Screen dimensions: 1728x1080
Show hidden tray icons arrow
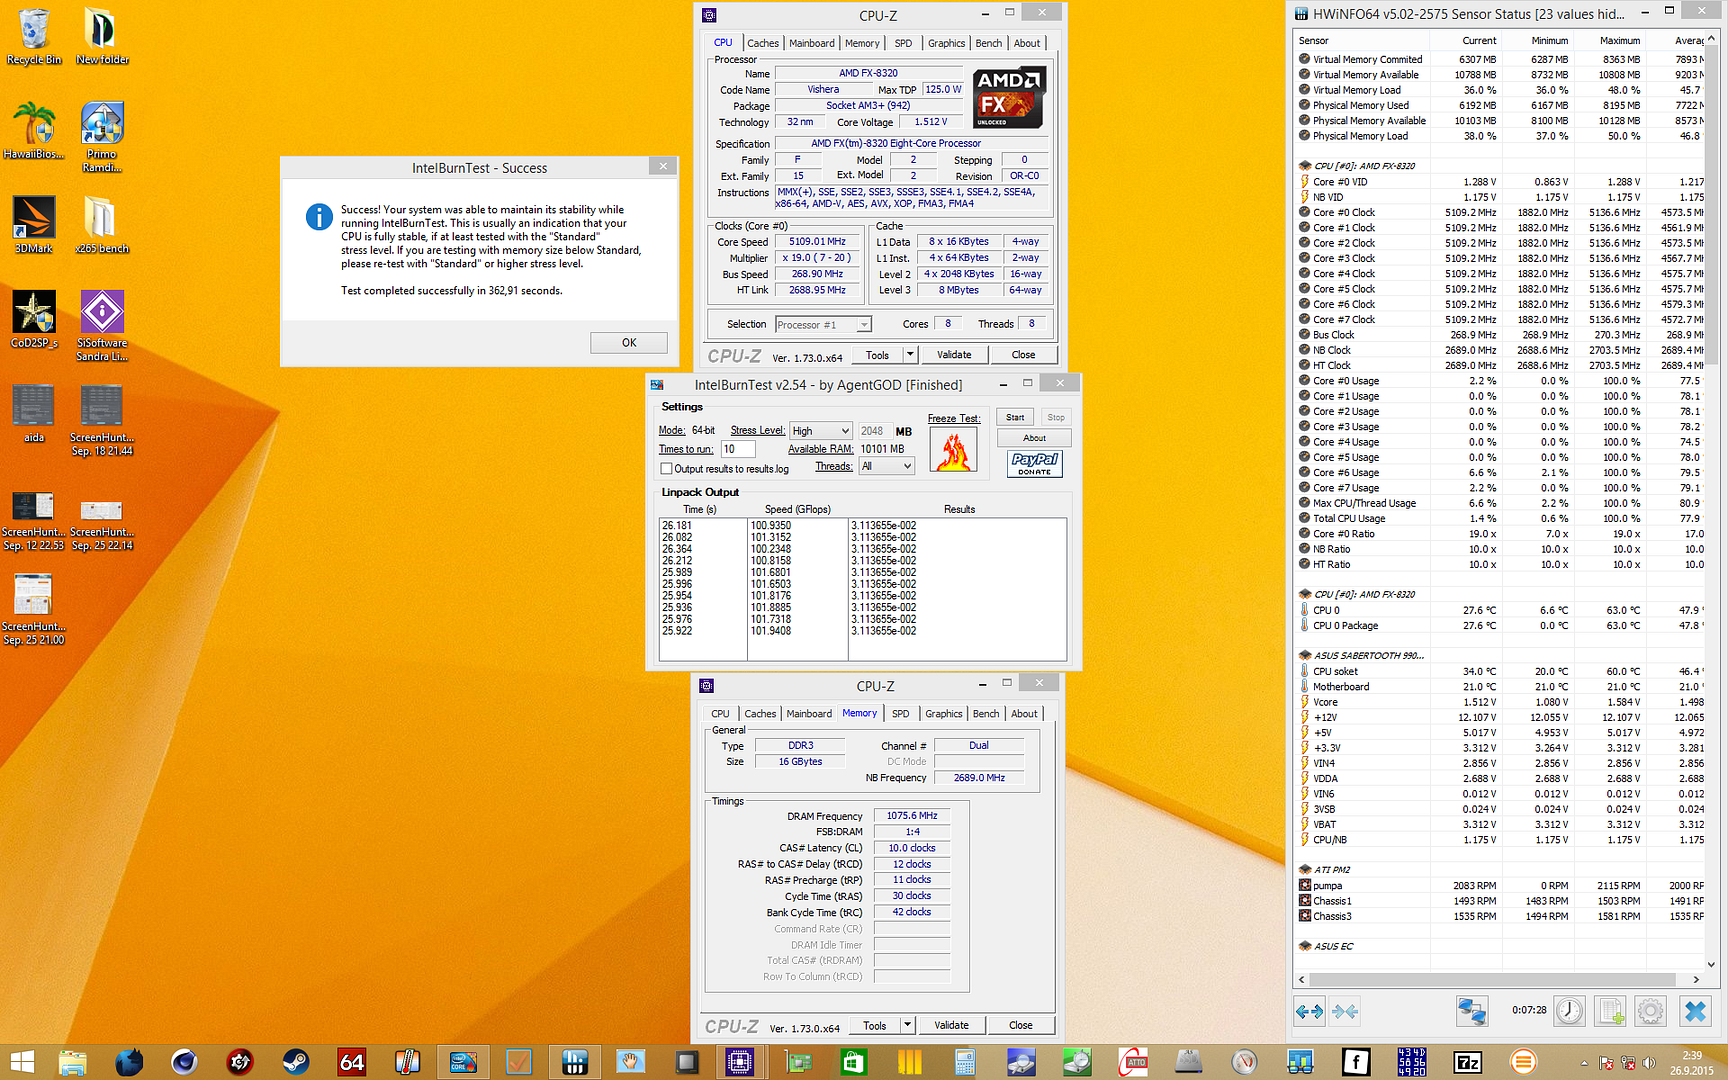(1583, 1063)
